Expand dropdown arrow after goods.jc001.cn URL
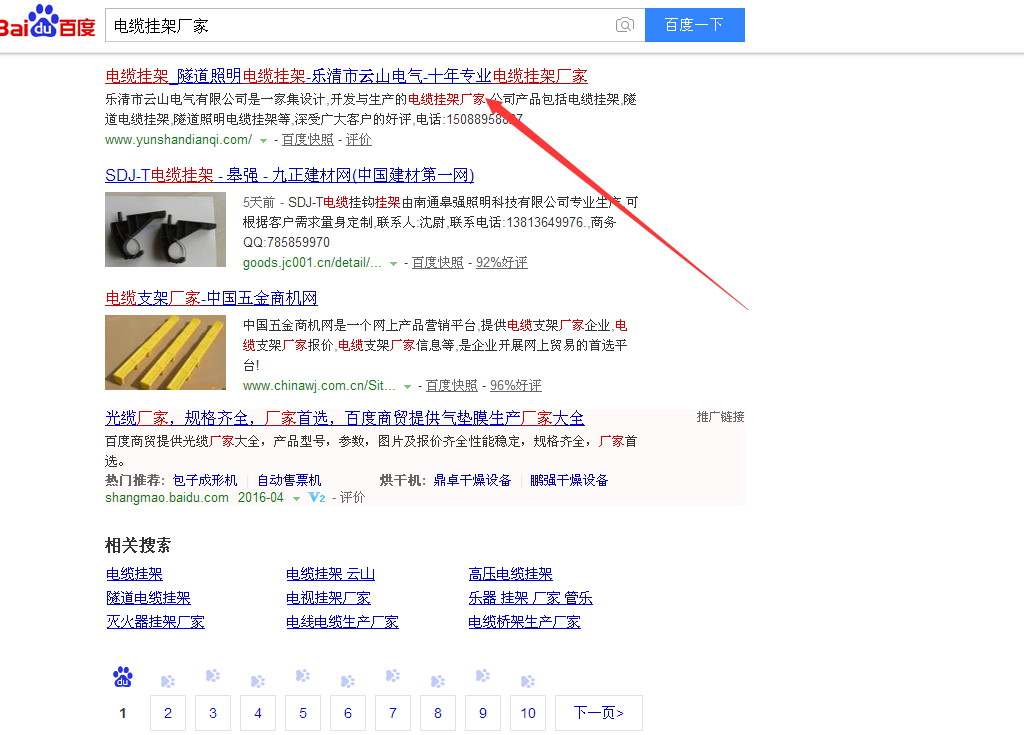This screenshot has height=735, width=1024. click(393, 264)
